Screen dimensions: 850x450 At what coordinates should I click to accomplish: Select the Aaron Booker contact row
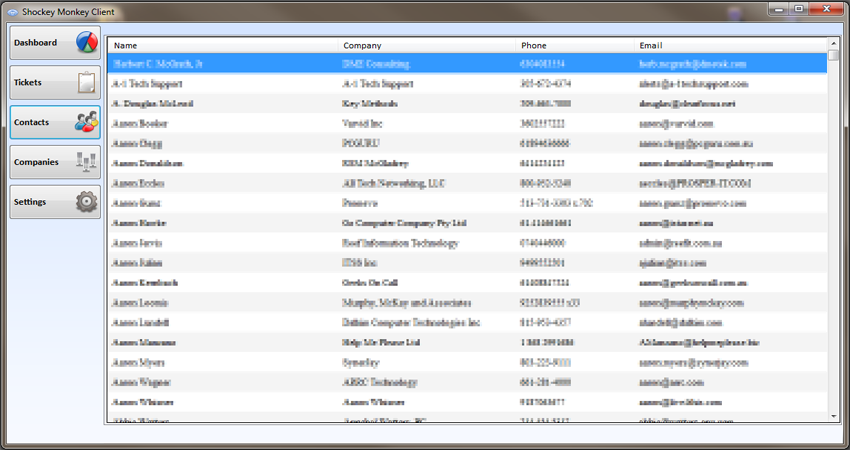click(x=140, y=124)
